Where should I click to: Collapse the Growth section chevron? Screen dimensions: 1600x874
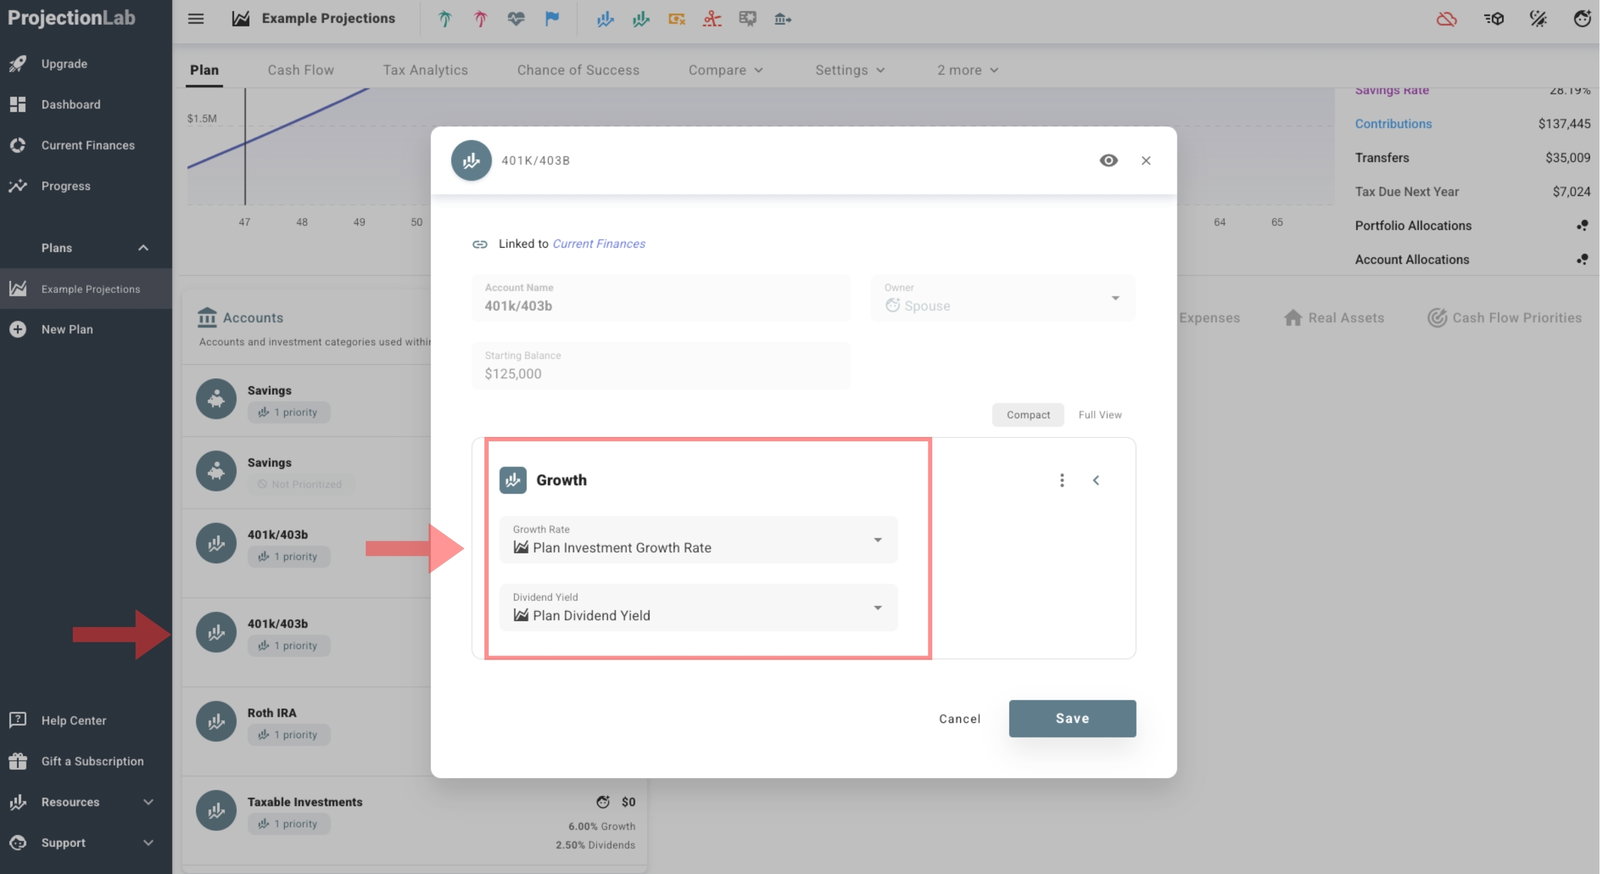point(1096,481)
